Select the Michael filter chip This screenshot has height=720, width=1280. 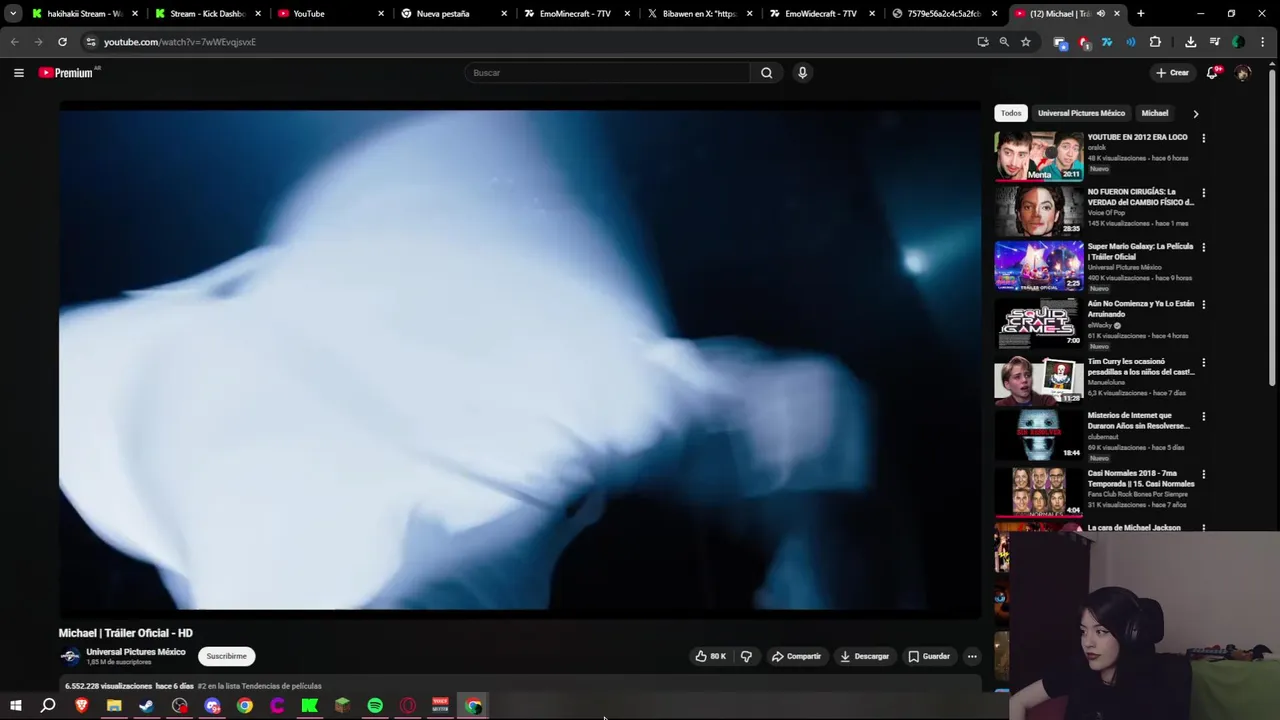(x=1155, y=113)
